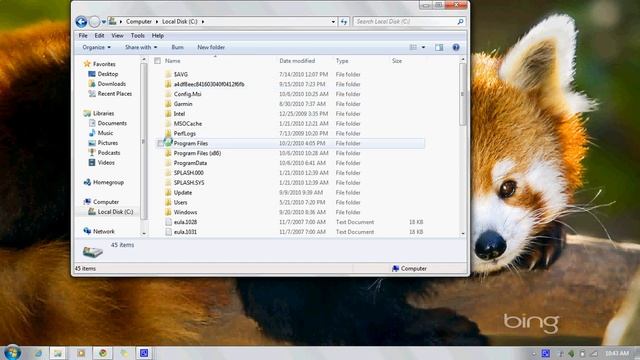Select Downloads in Favorites

111,84
